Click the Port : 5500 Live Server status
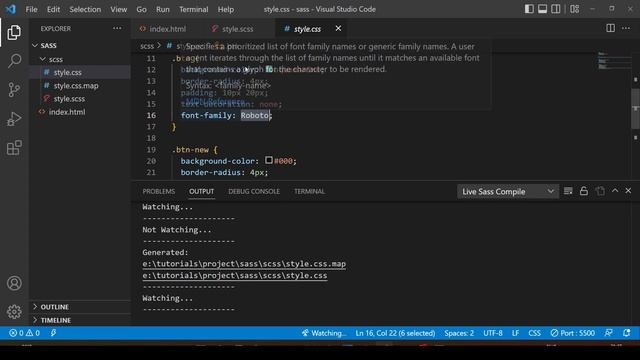 coord(572,333)
